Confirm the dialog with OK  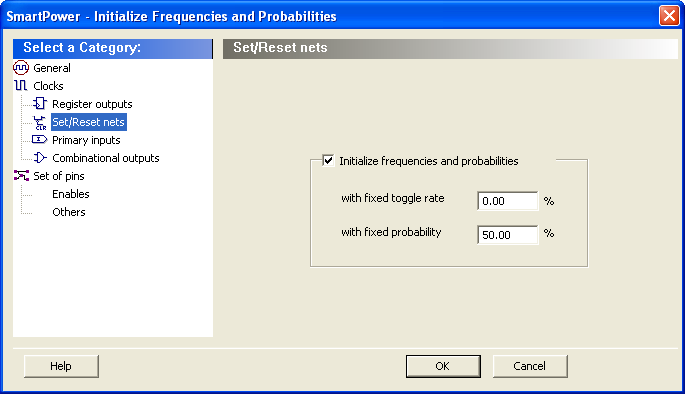click(443, 366)
